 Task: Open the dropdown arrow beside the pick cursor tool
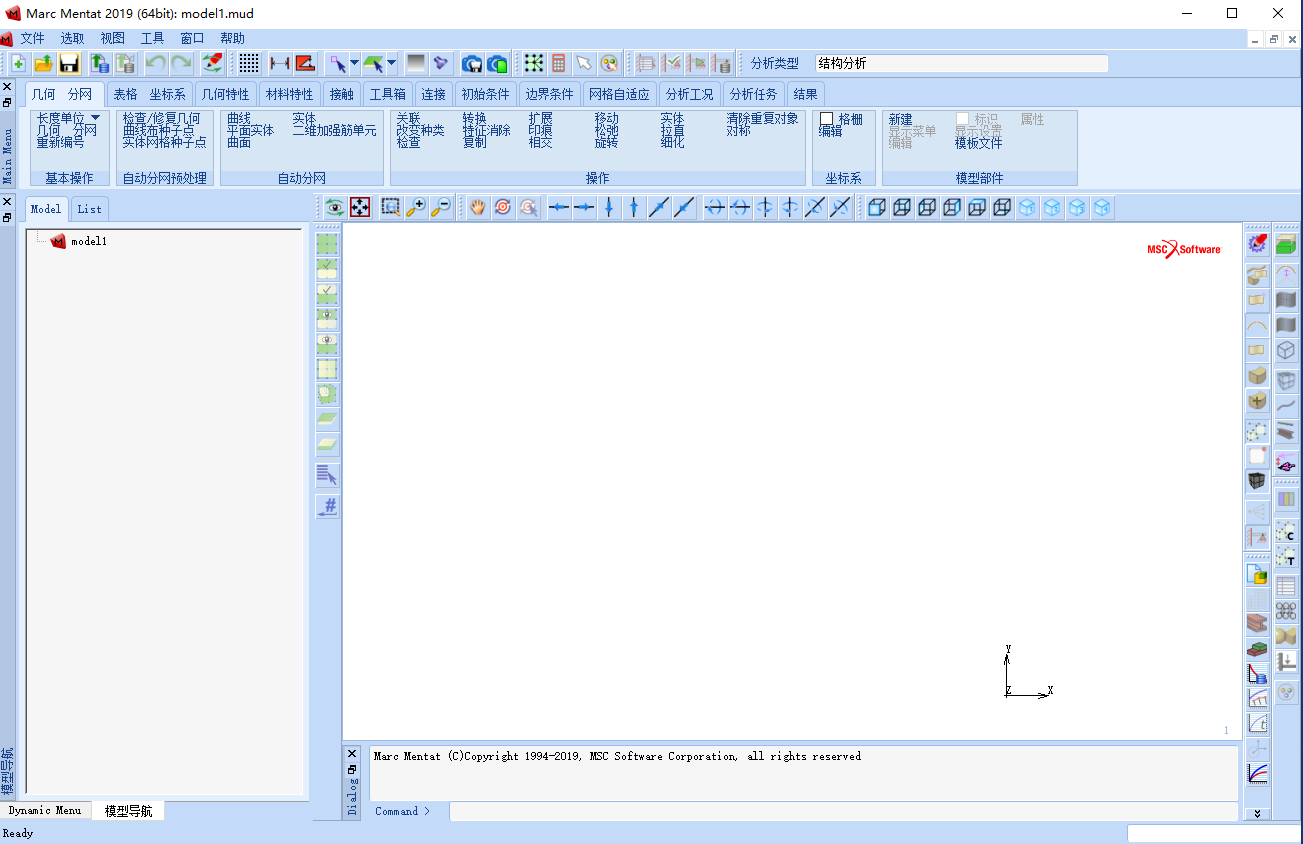click(354, 63)
